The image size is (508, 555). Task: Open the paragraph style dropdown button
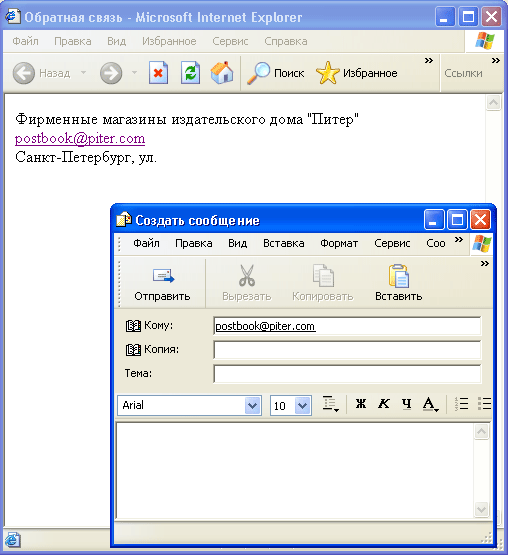pos(331,404)
